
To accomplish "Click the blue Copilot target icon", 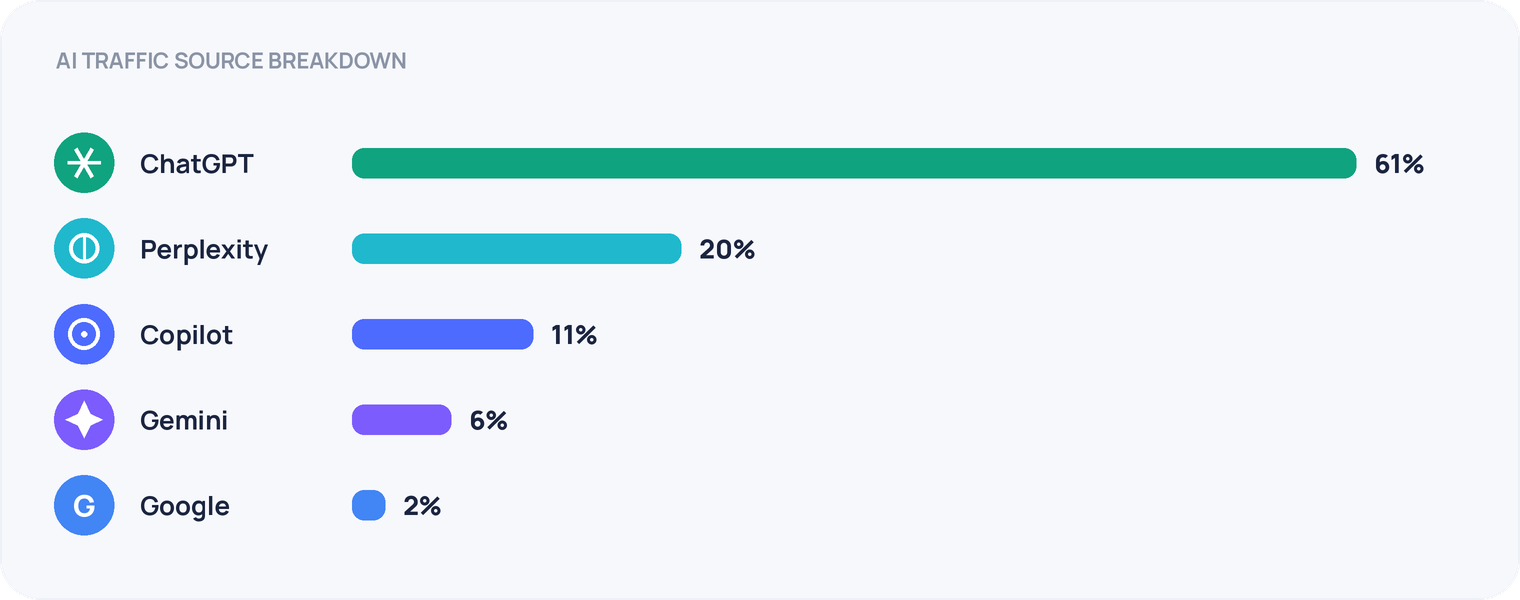I will 84,334.
